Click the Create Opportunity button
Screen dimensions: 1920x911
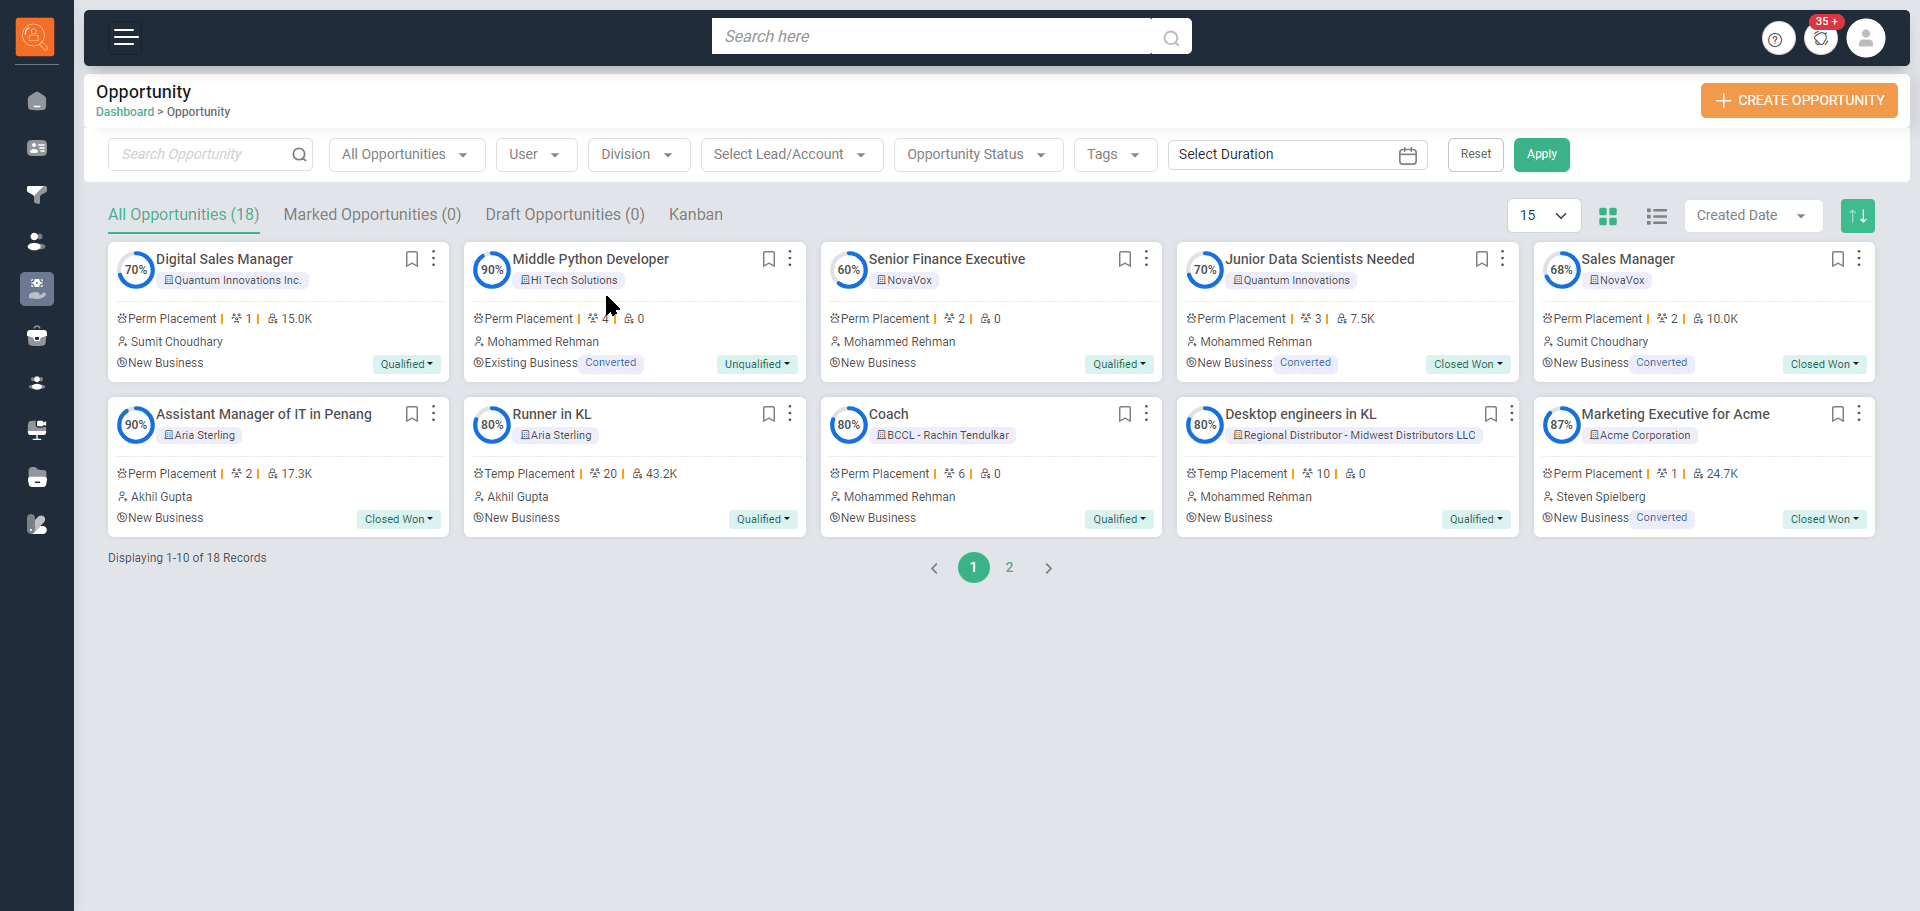point(1798,101)
